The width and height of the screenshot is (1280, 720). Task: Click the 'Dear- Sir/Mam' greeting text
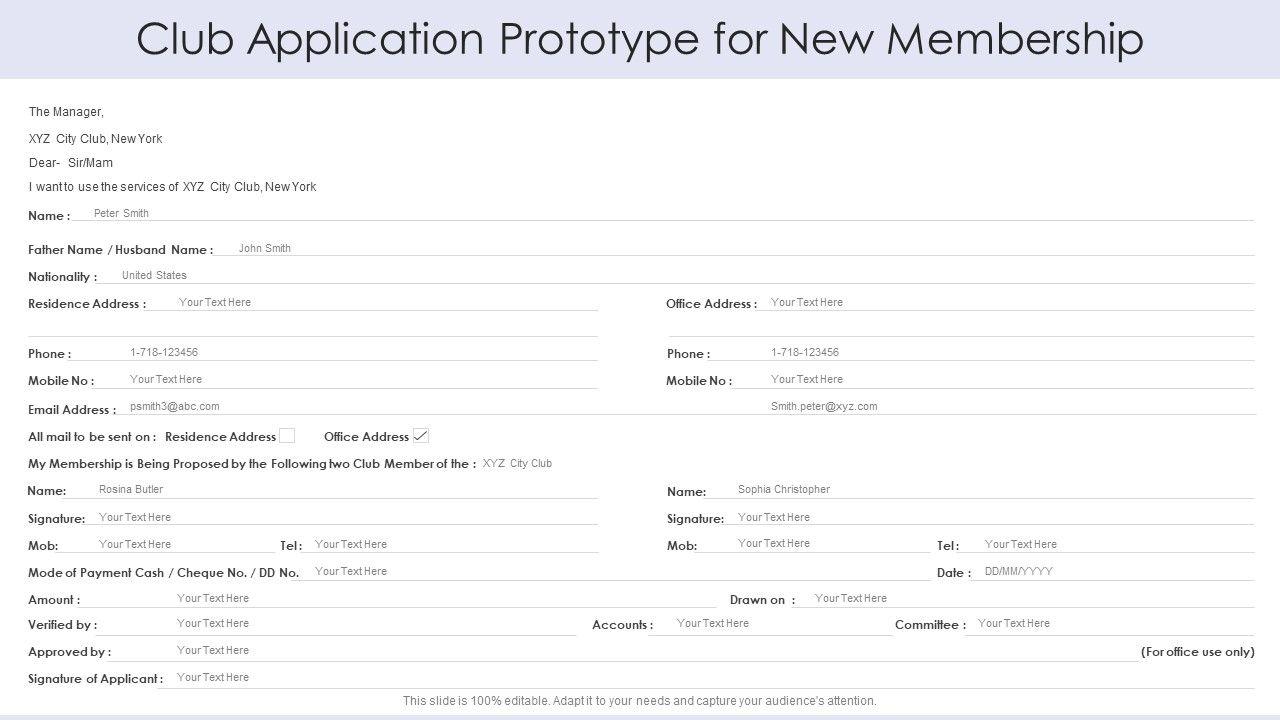(x=71, y=163)
